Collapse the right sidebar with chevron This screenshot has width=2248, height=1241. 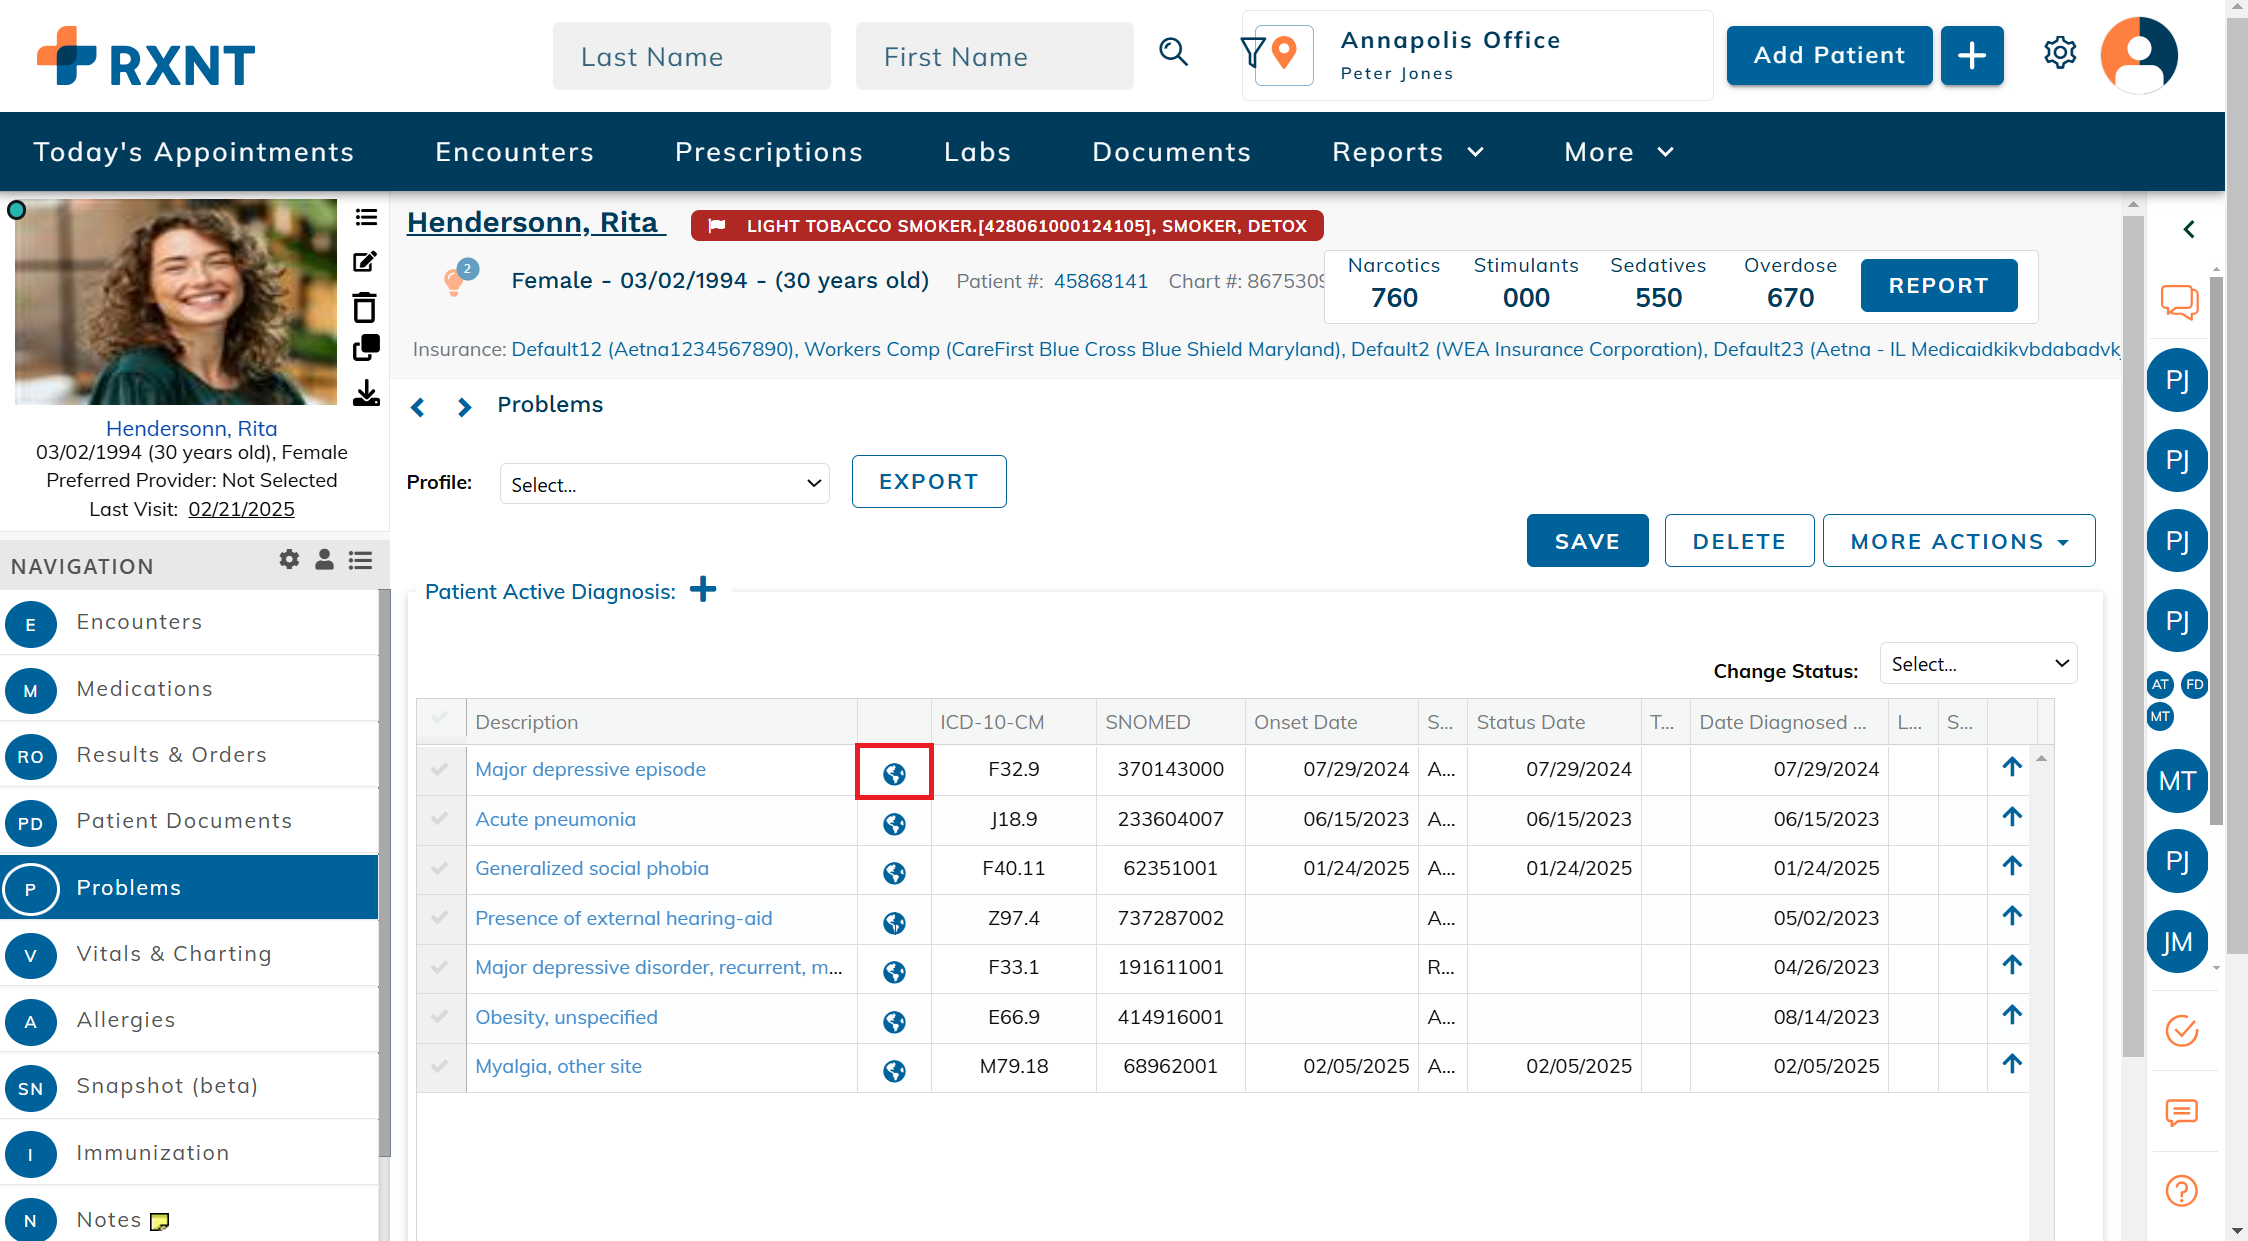coord(2189,229)
